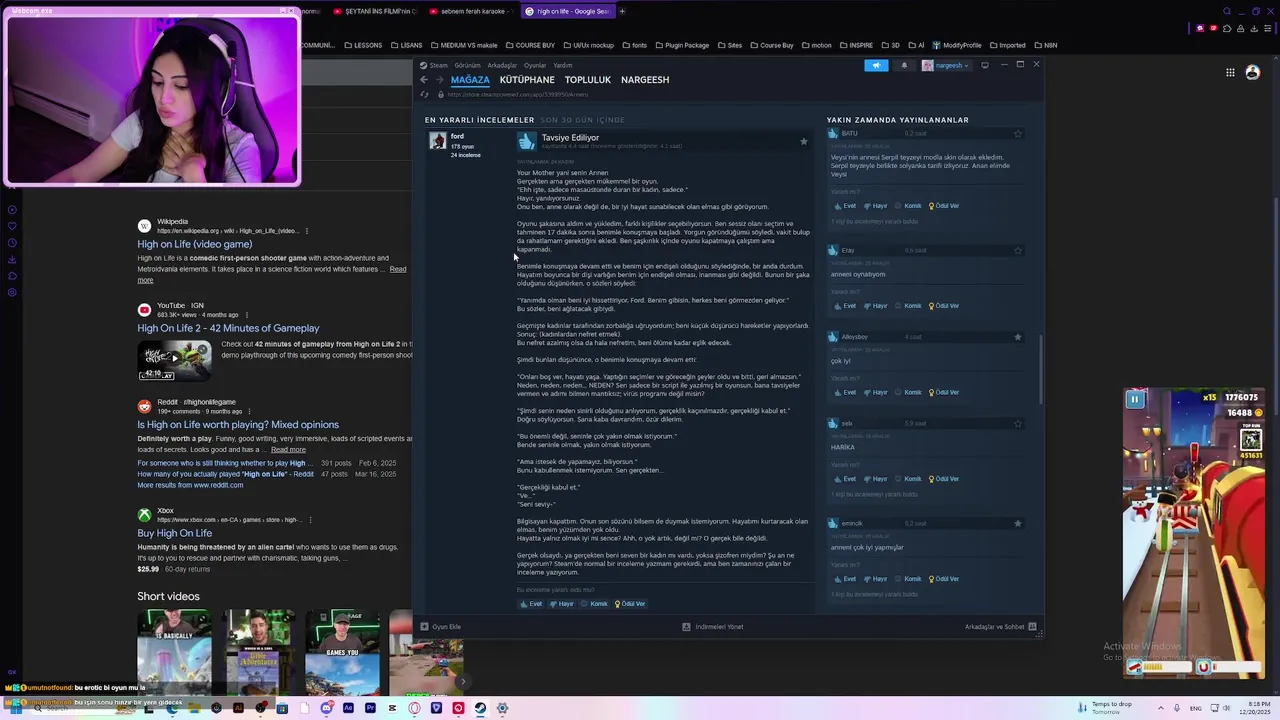Viewport: 1280px width, 720px height.
Task: Open the Steam menu
Action: pyautogui.click(x=434, y=65)
